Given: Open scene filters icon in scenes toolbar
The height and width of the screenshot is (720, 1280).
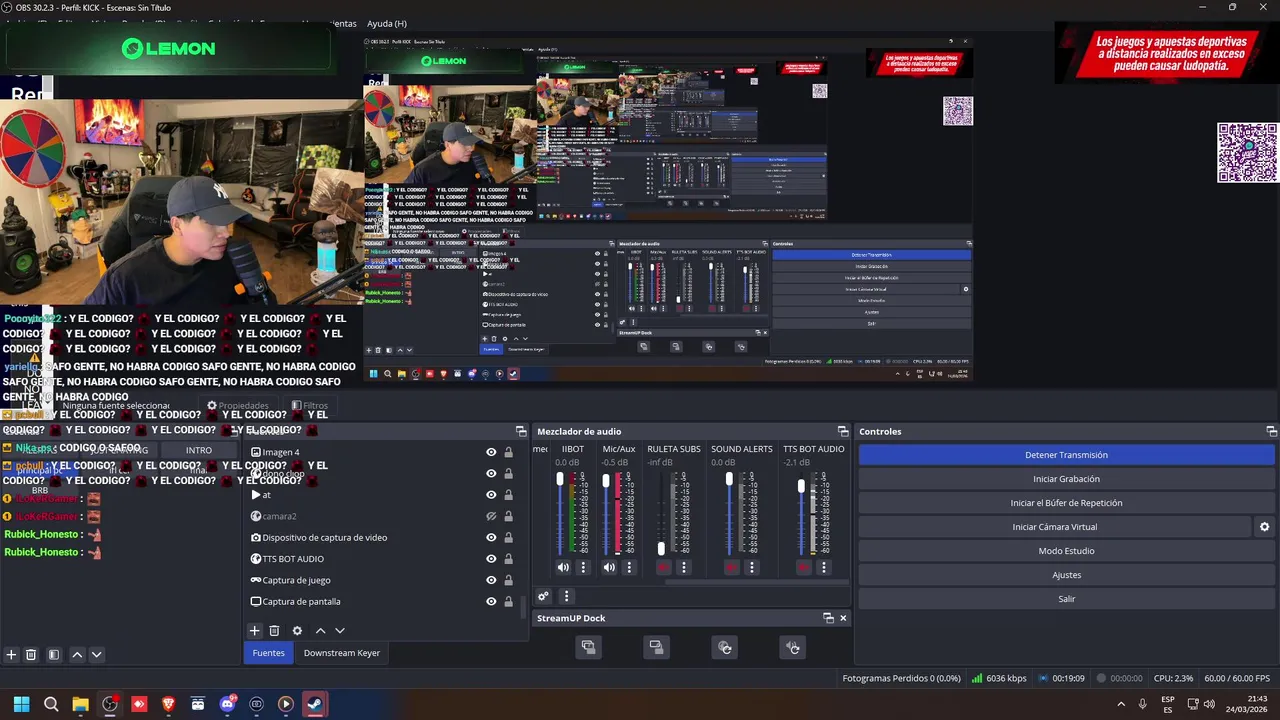Looking at the screenshot, I should [54, 655].
